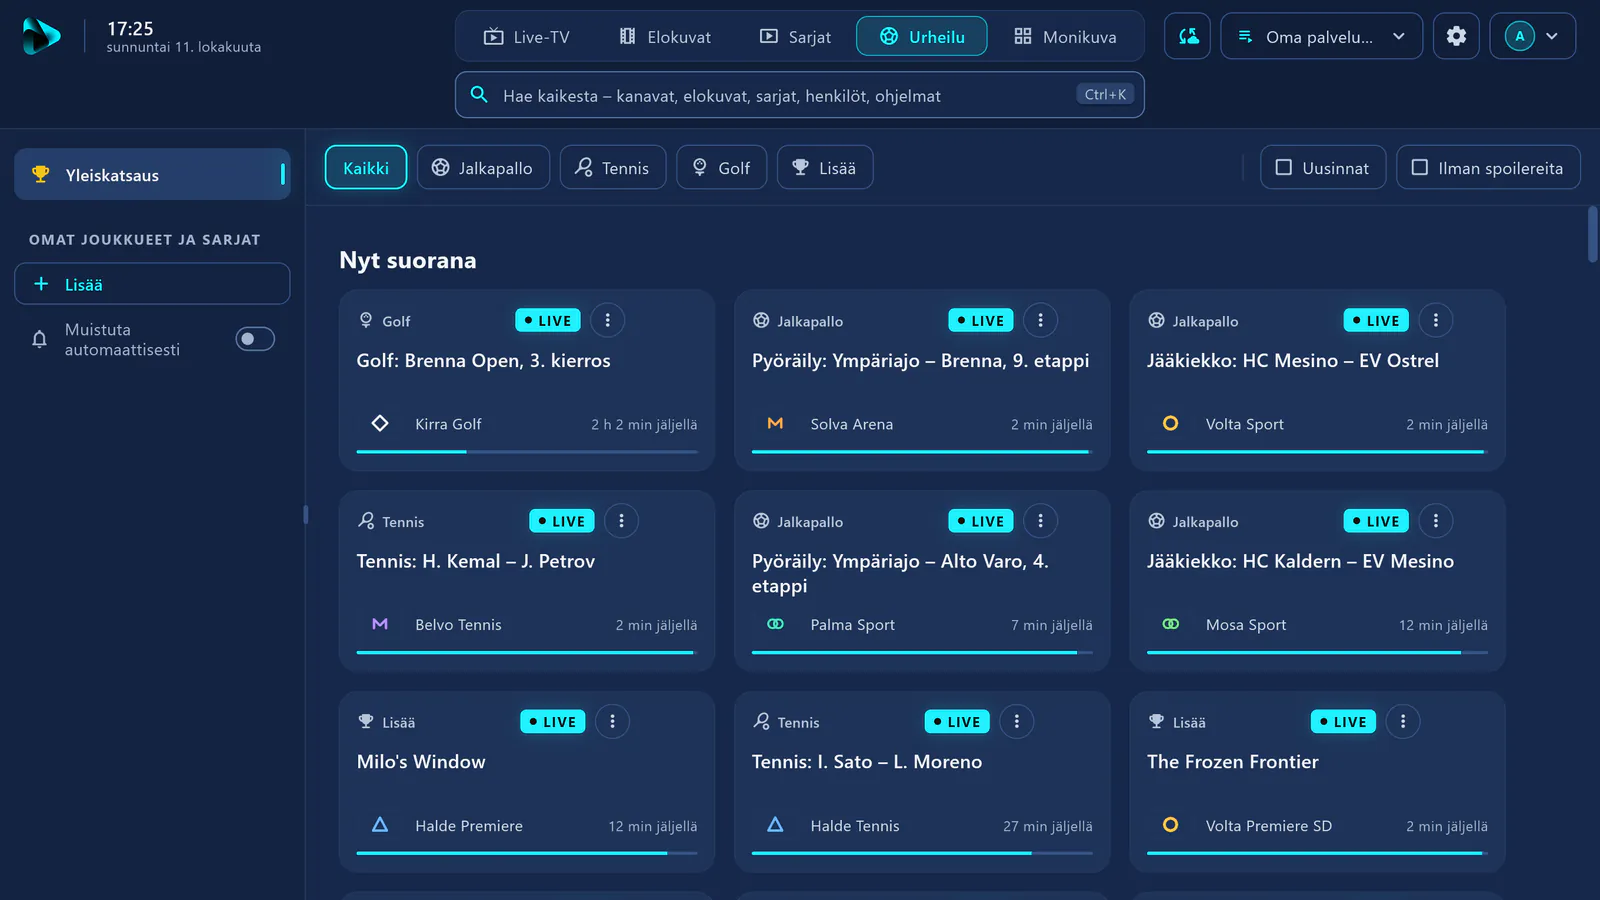Click the bell icon next to Muistuta automaattisesti

(x=39, y=339)
